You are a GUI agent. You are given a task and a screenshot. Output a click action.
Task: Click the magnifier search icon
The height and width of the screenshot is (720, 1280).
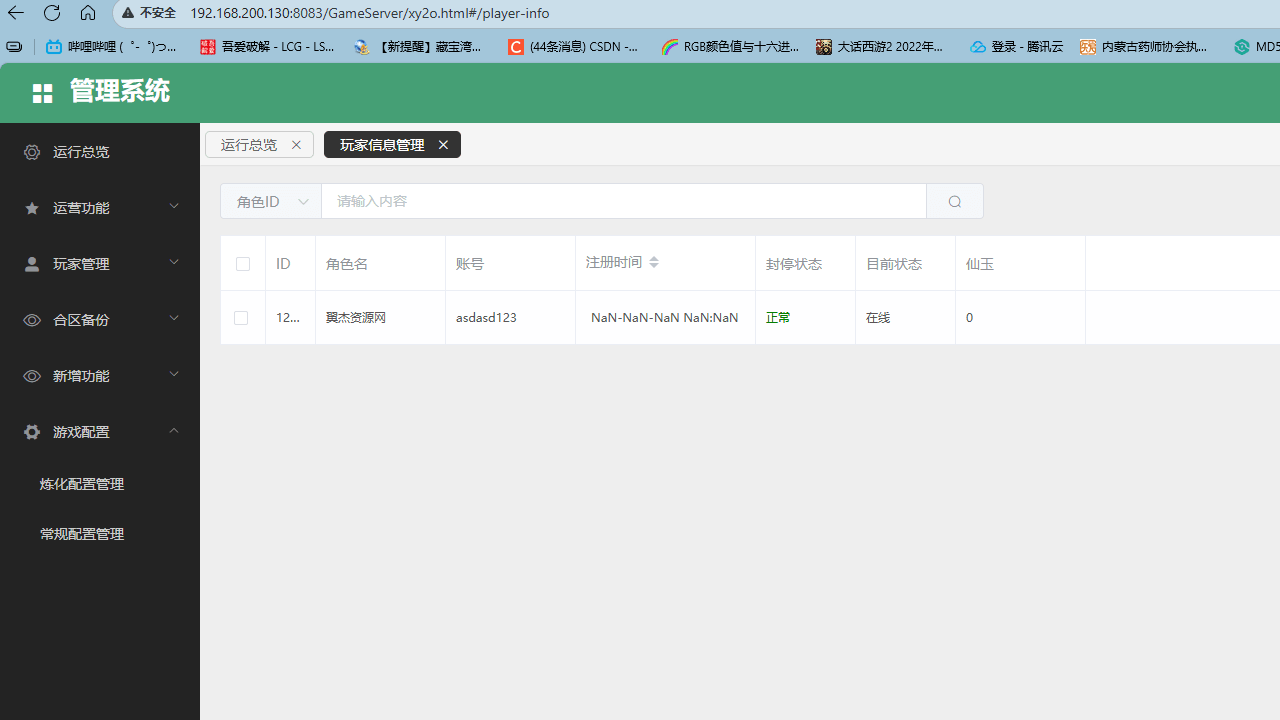point(954,201)
